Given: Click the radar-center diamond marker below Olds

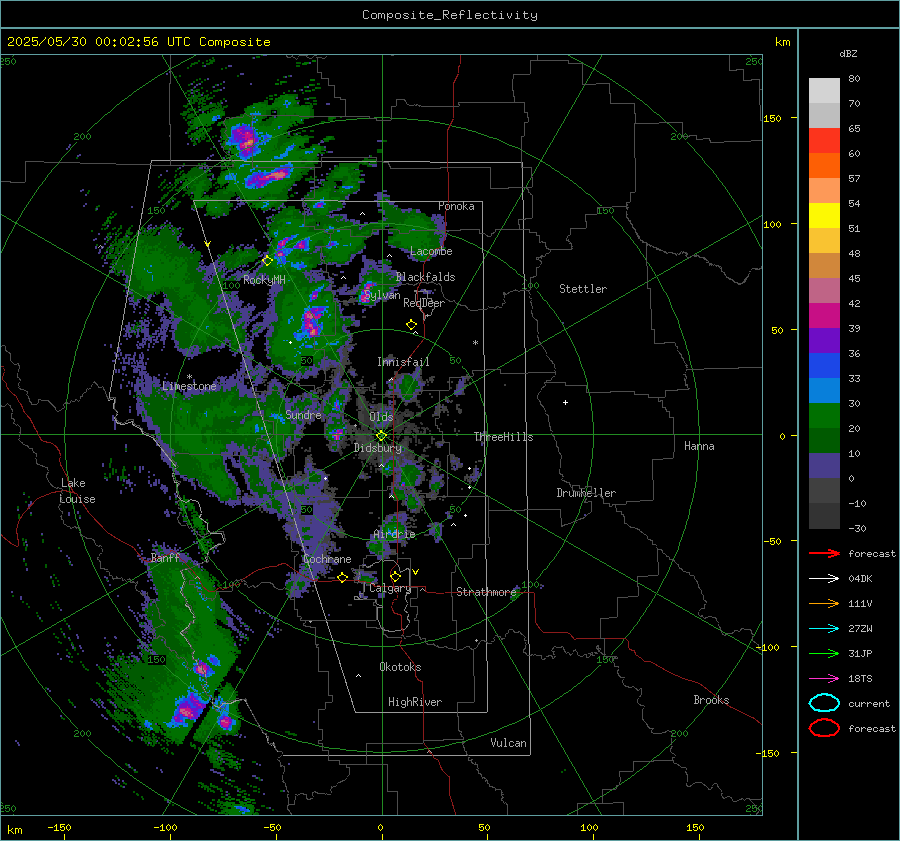Looking at the screenshot, I should click(381, 435).
